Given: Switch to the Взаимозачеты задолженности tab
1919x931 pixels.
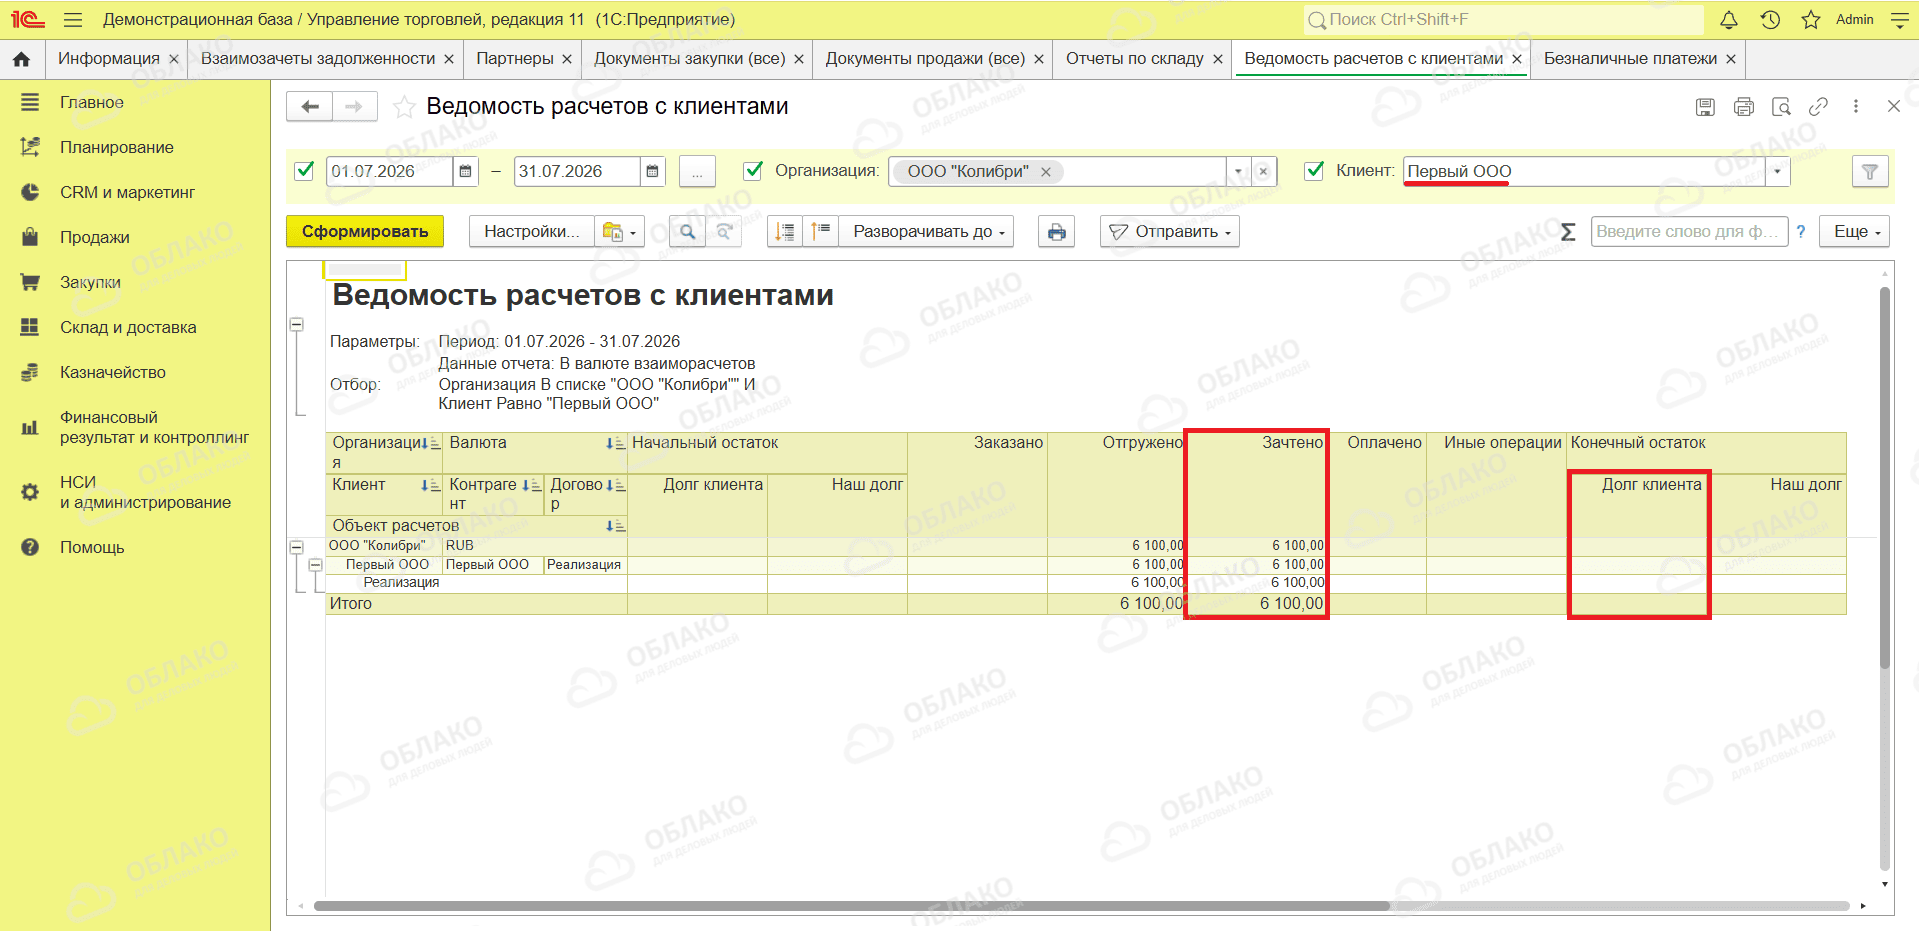Looking at the screenshot, I should [x=318, y=59].
